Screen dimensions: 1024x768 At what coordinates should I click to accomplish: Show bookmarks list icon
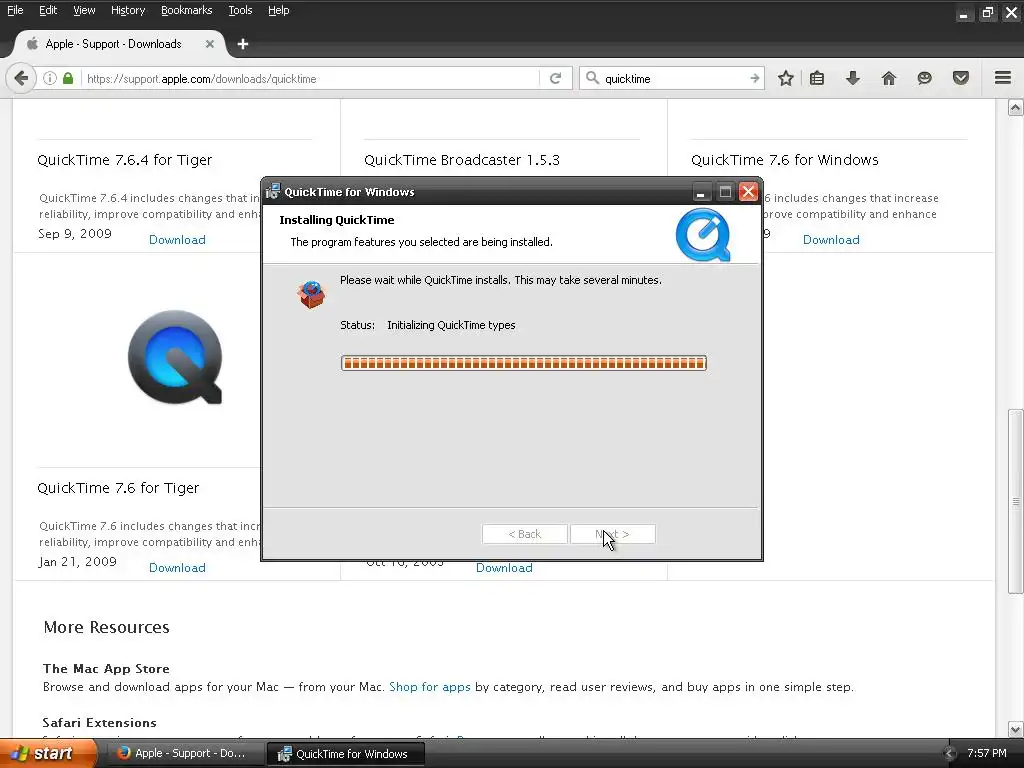(816, 78)
